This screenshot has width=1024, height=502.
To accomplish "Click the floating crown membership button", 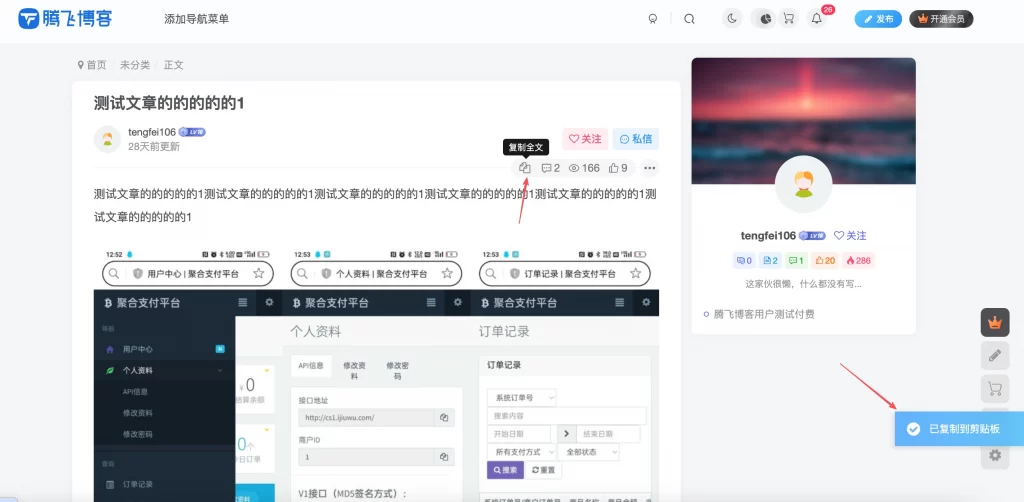I will (995, 322).
